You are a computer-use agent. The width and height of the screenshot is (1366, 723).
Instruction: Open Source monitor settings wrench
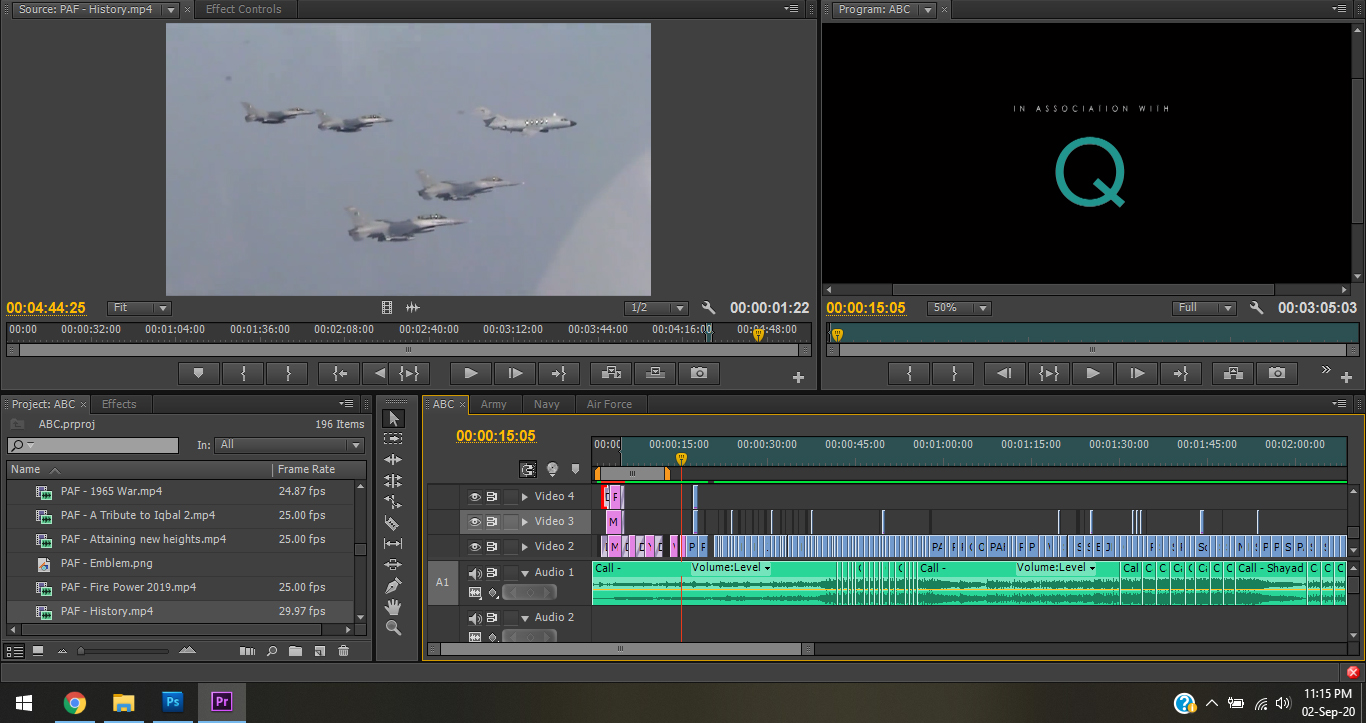[709, 308]
